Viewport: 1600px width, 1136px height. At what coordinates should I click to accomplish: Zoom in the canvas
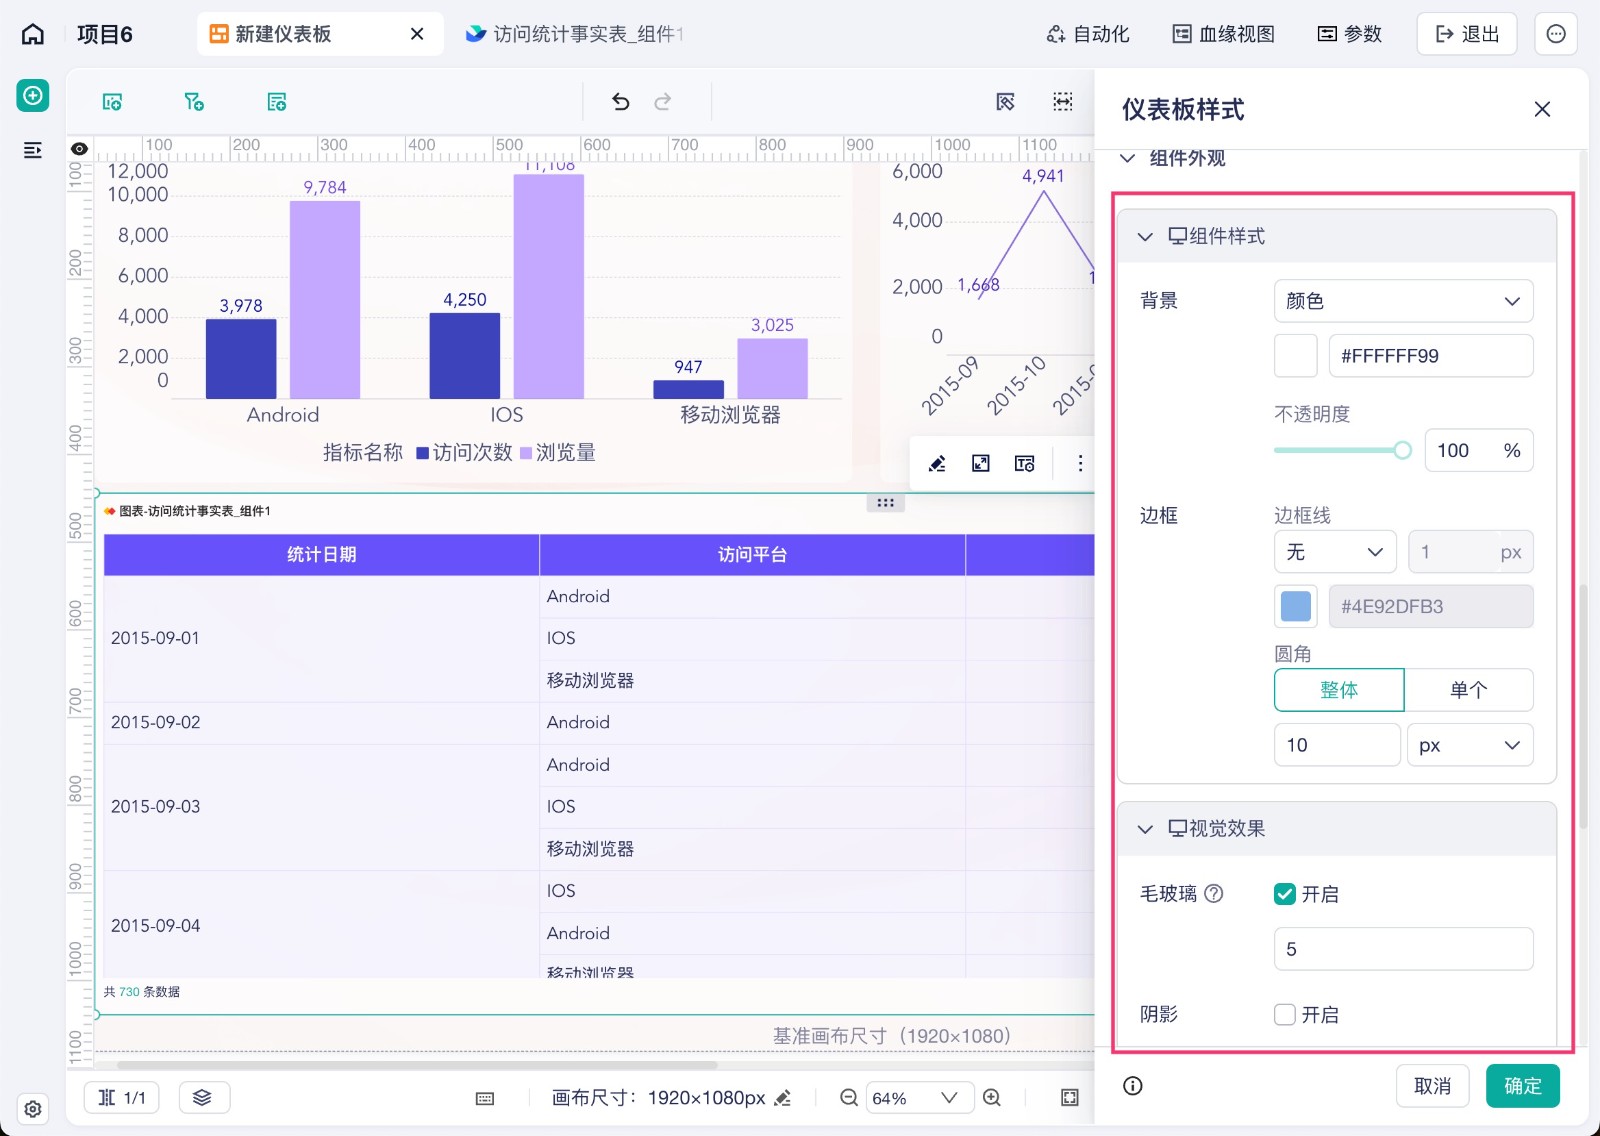coord(992,1097)
